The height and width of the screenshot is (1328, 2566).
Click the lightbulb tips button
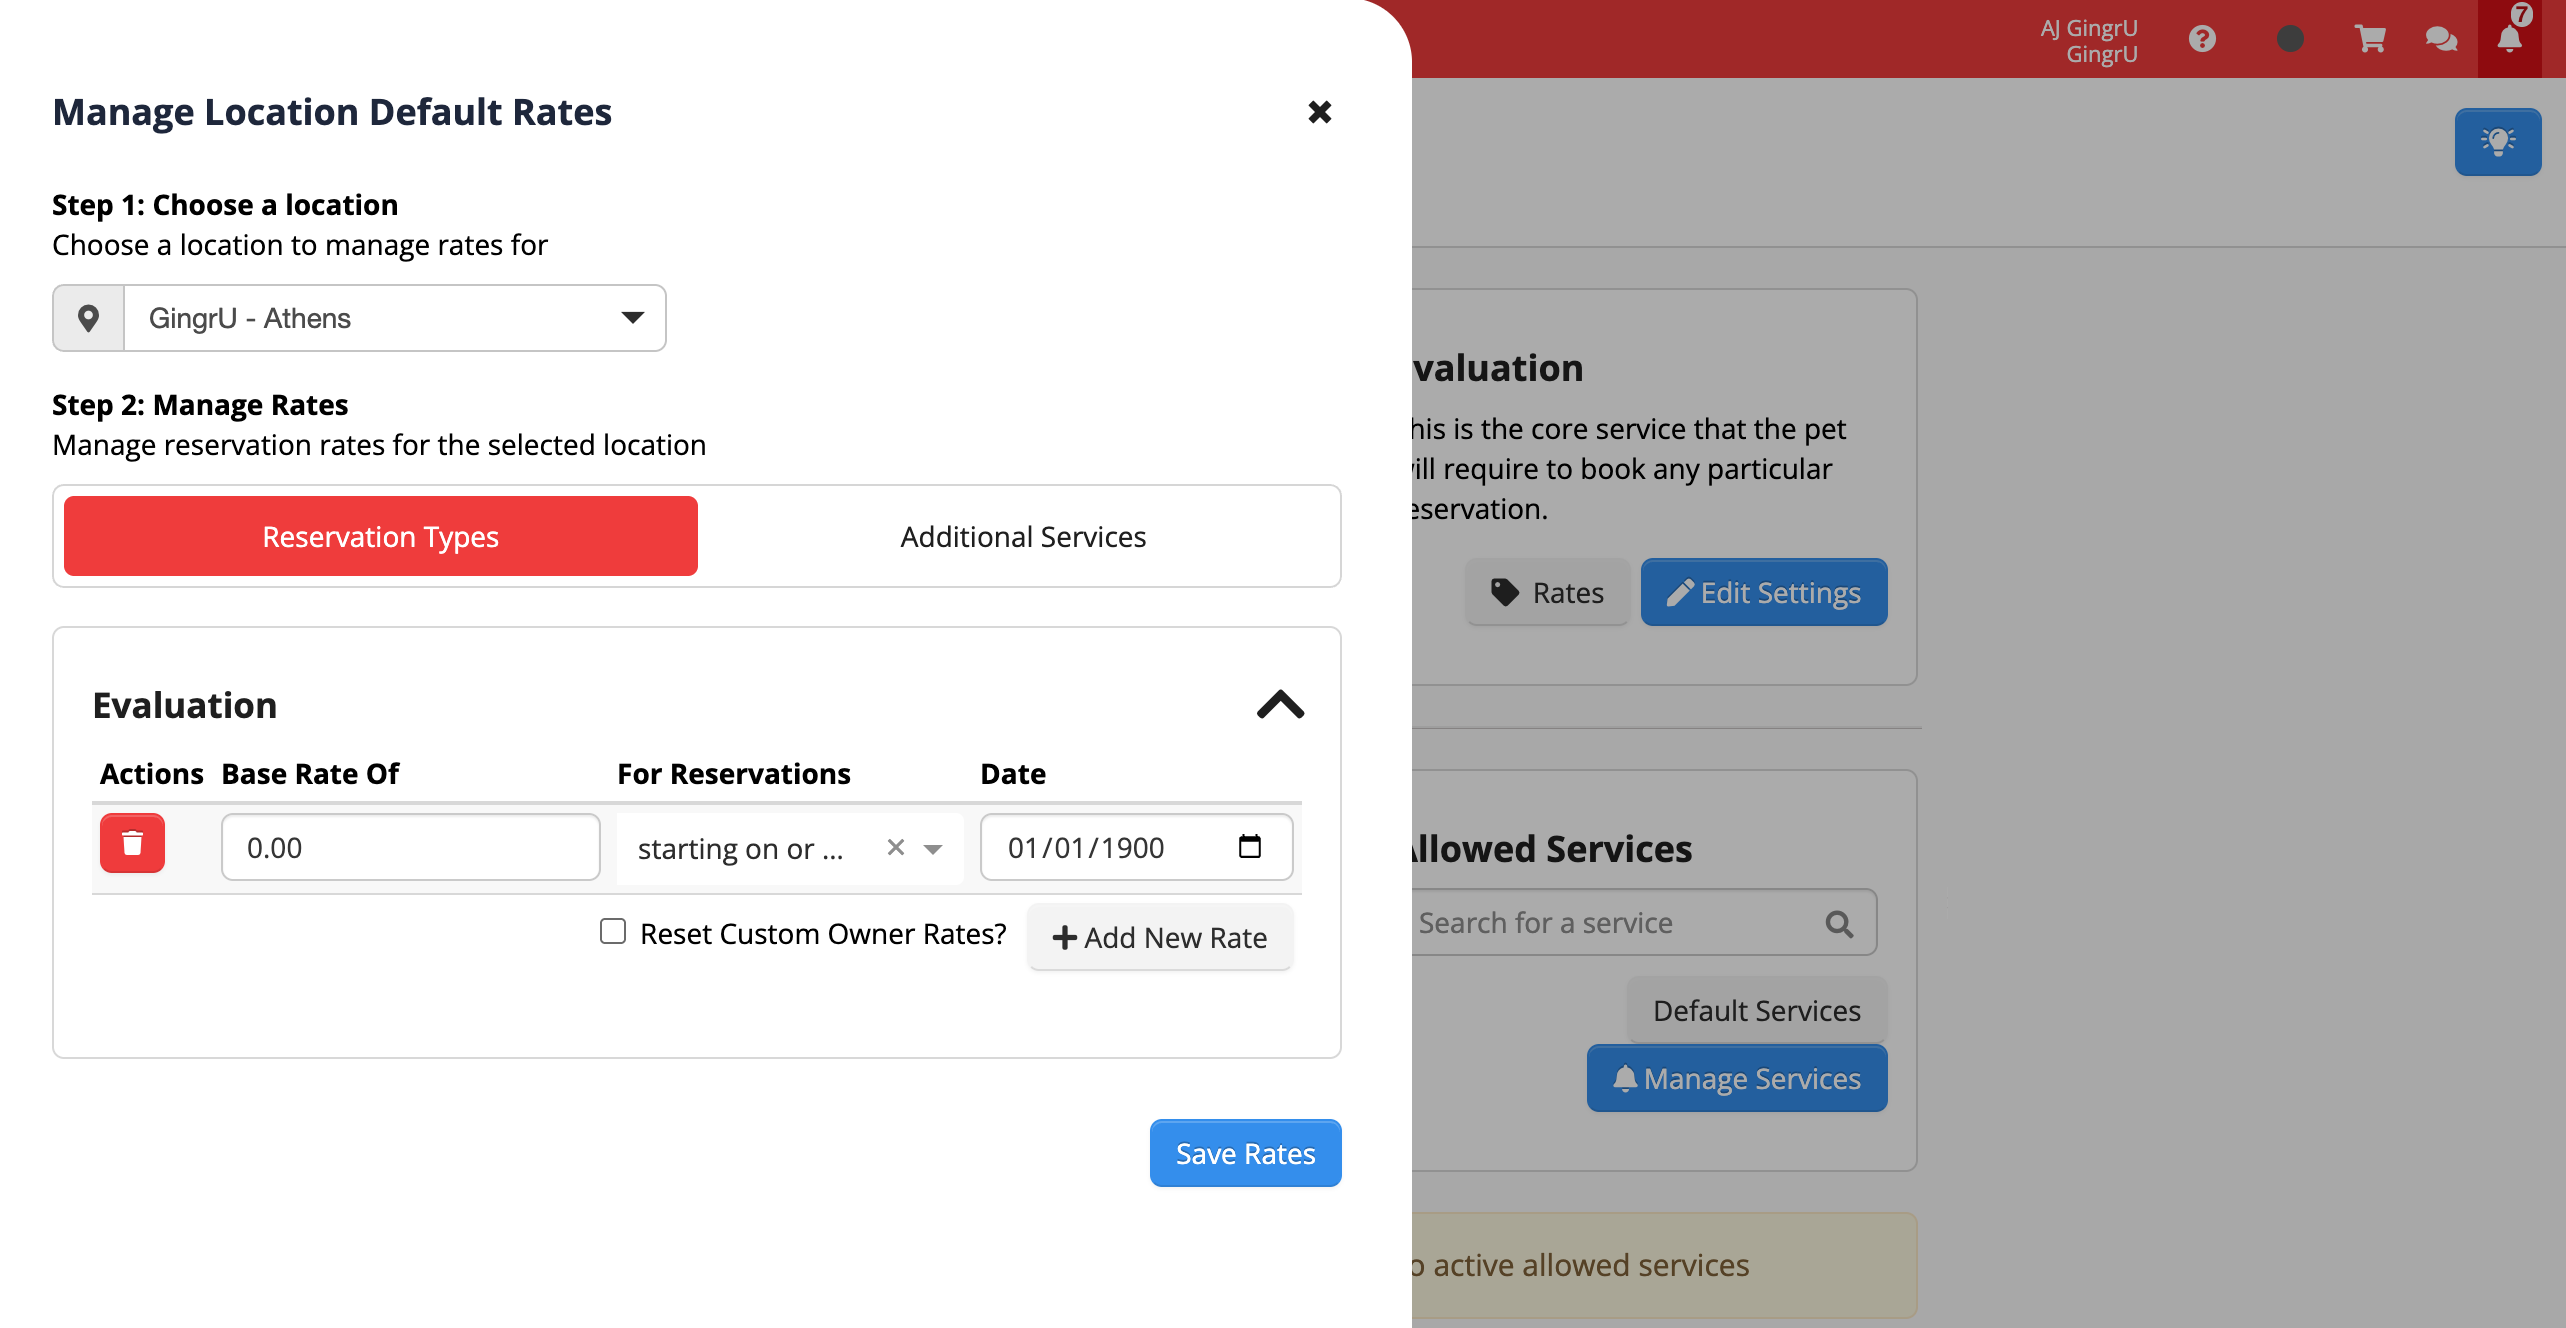pos(2498,142)
